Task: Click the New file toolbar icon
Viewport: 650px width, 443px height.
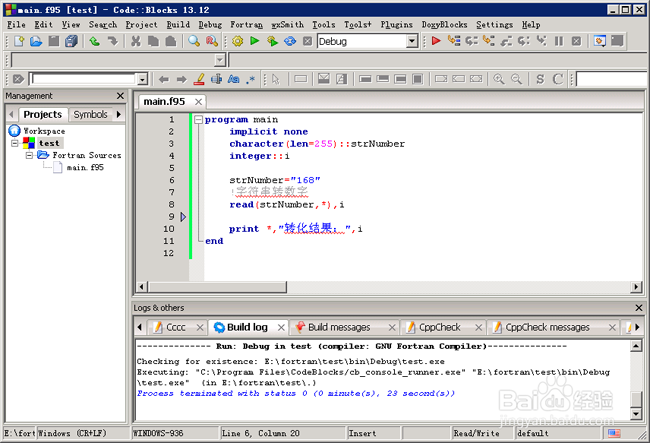Action: point(19,41)
